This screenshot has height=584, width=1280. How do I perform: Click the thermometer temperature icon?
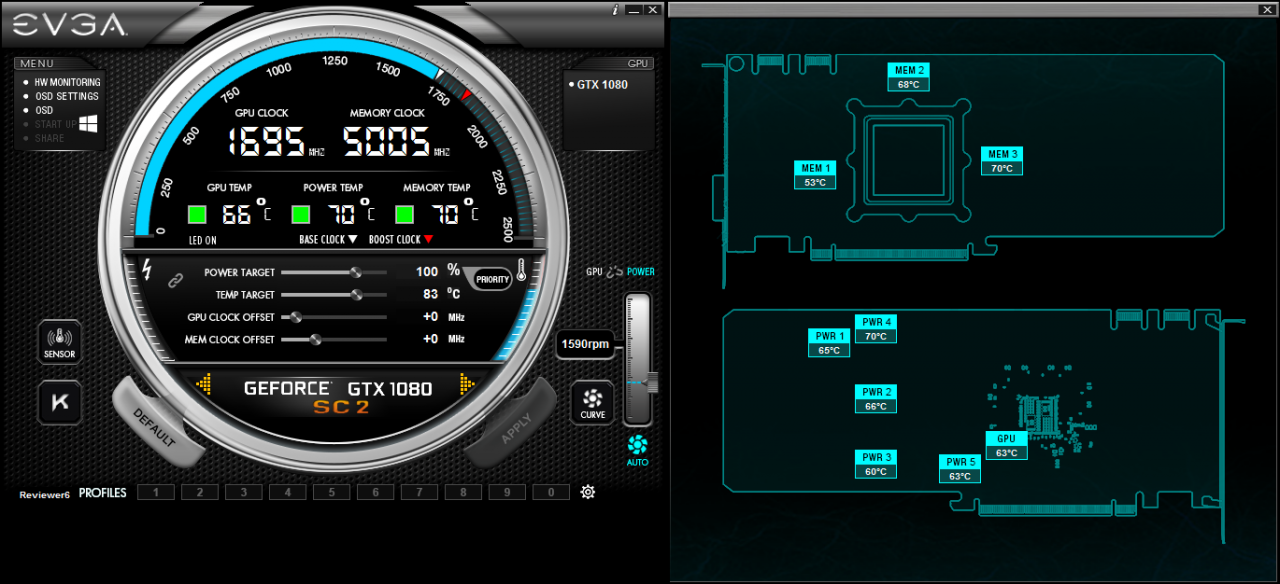[x=521, y=271]
